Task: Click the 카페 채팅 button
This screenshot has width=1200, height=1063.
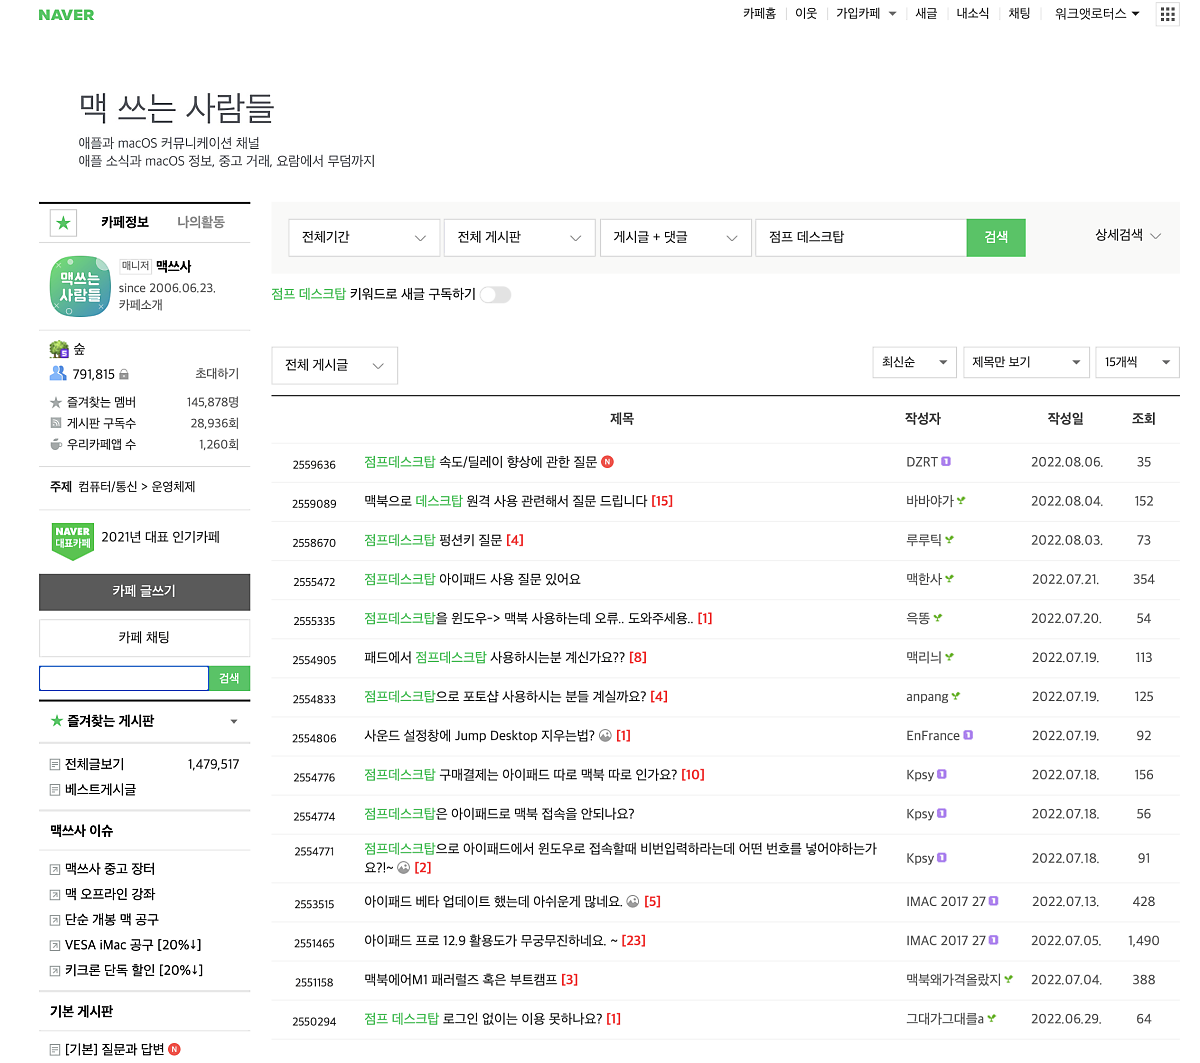Action: pyautogui.click(x=144, y=638)
